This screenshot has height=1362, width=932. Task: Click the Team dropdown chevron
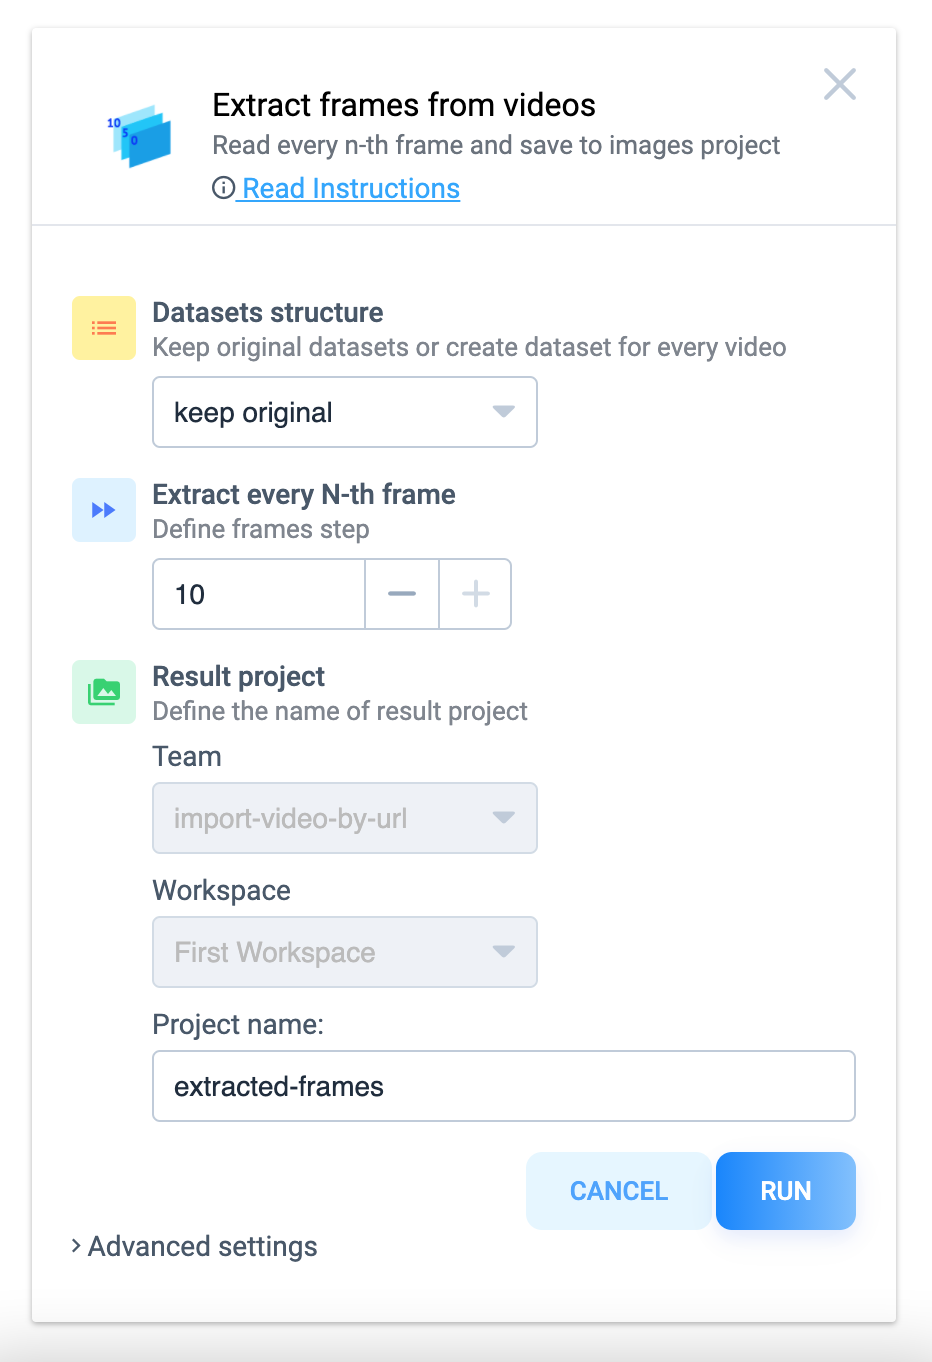[505, 818]
